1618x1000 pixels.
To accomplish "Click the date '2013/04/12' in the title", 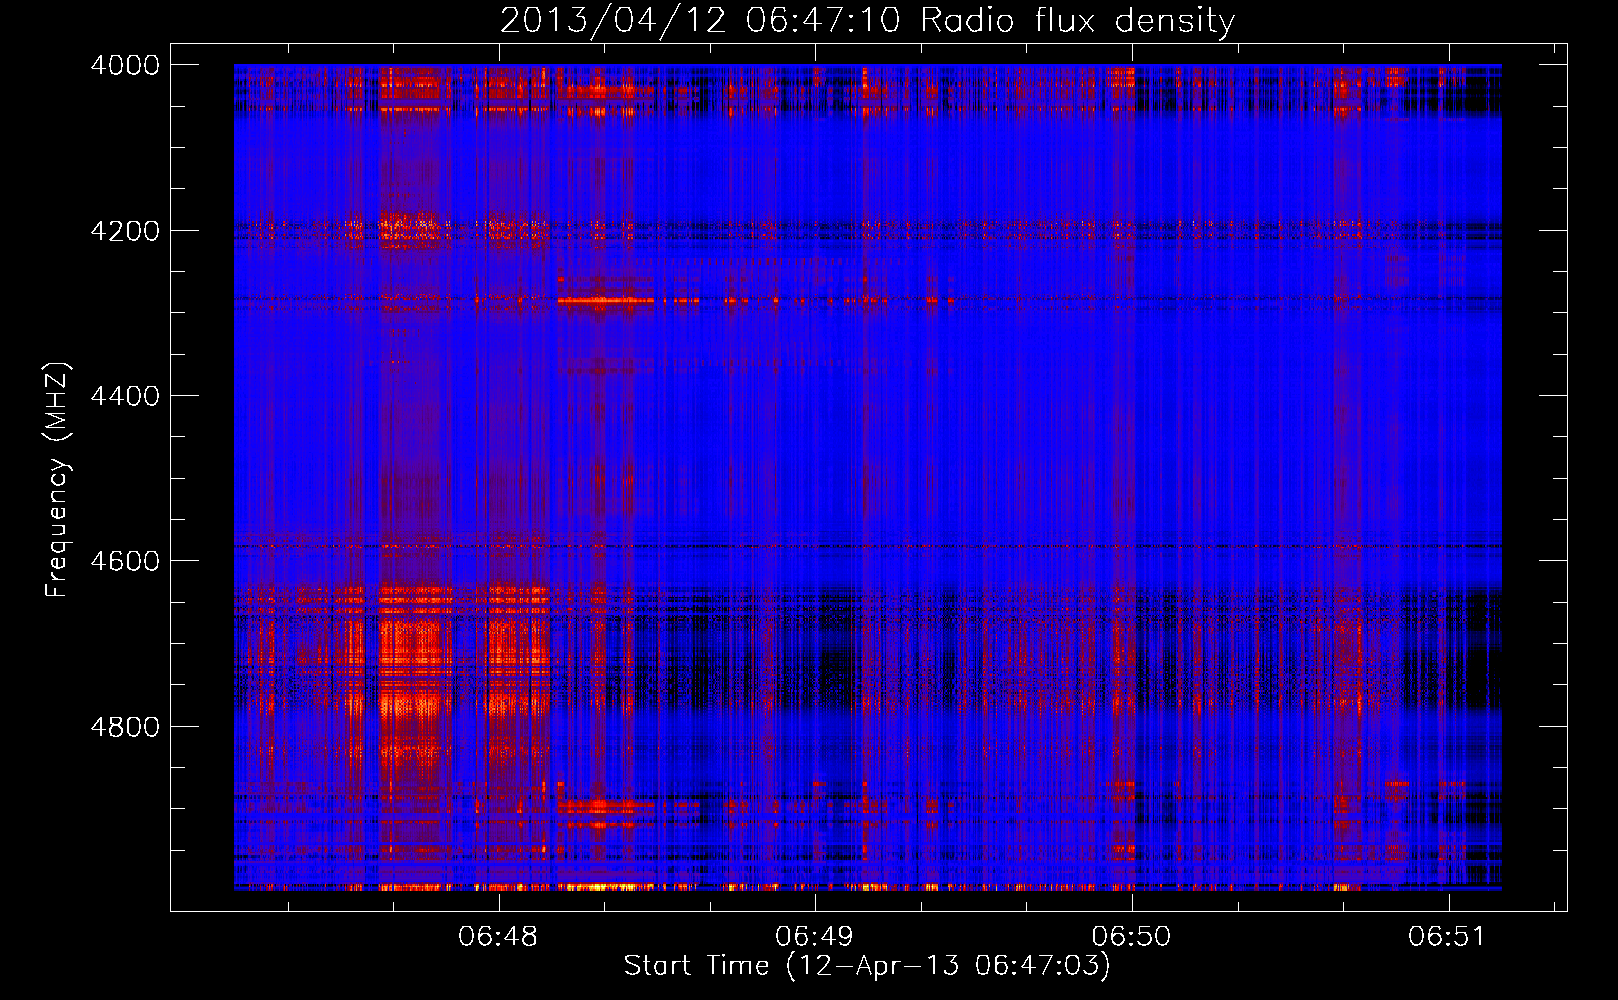I will pyautogui.click(x=613, y=21).
